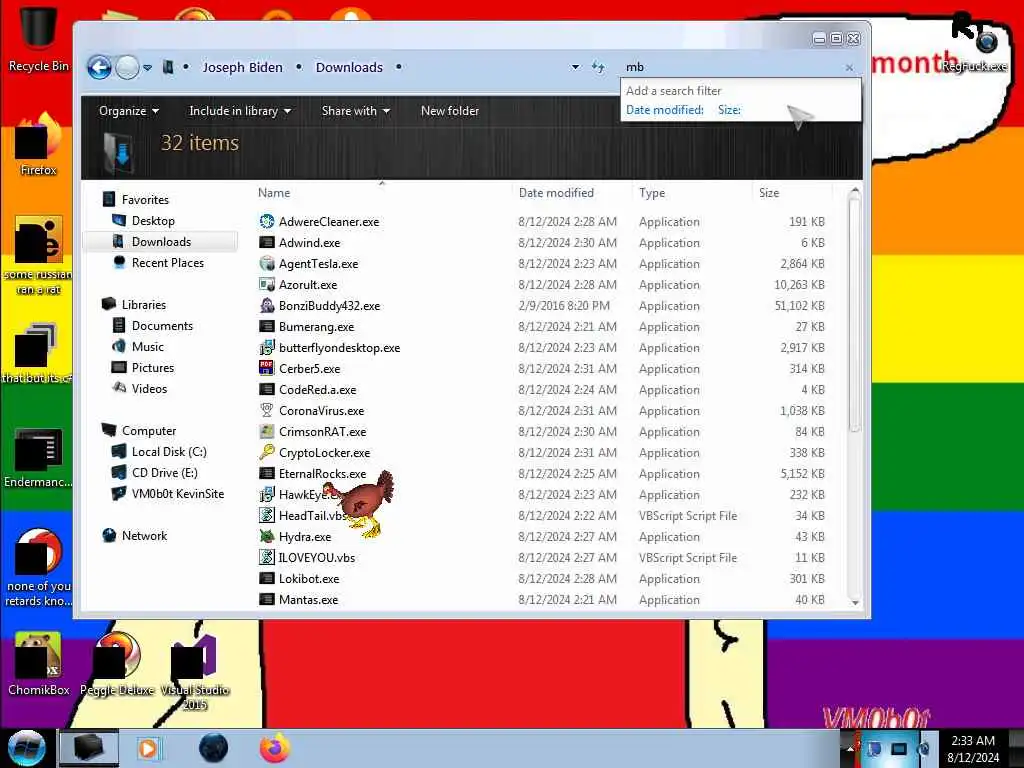This screenshot has width=1024, height=768.
Task: Open the VM0b0t KevinSite network location
Action: (178, 494)
